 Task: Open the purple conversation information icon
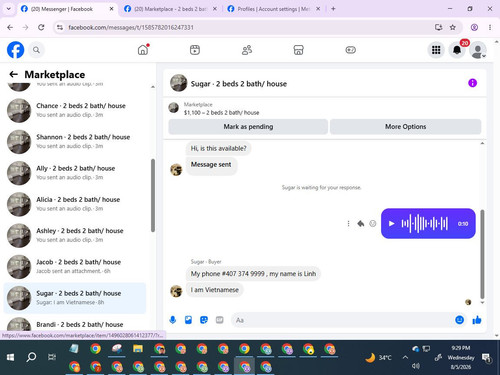pyautogui.click(x=472, y=83)
